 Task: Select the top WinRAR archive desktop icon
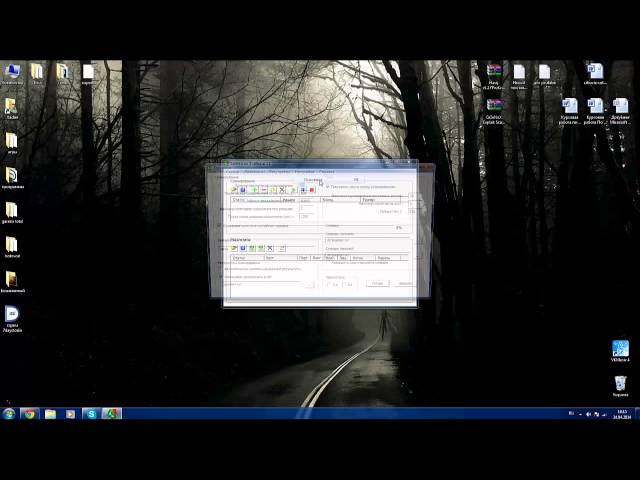[x=494, y=76]
